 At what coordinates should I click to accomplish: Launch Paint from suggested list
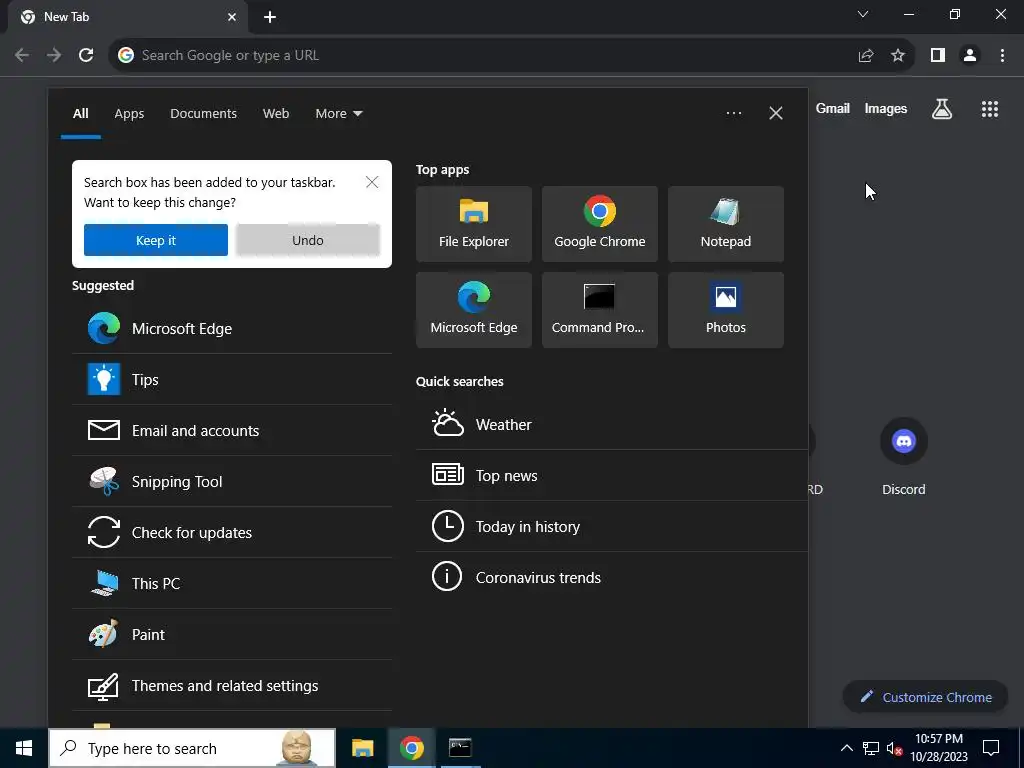click(x=232, y=634)
